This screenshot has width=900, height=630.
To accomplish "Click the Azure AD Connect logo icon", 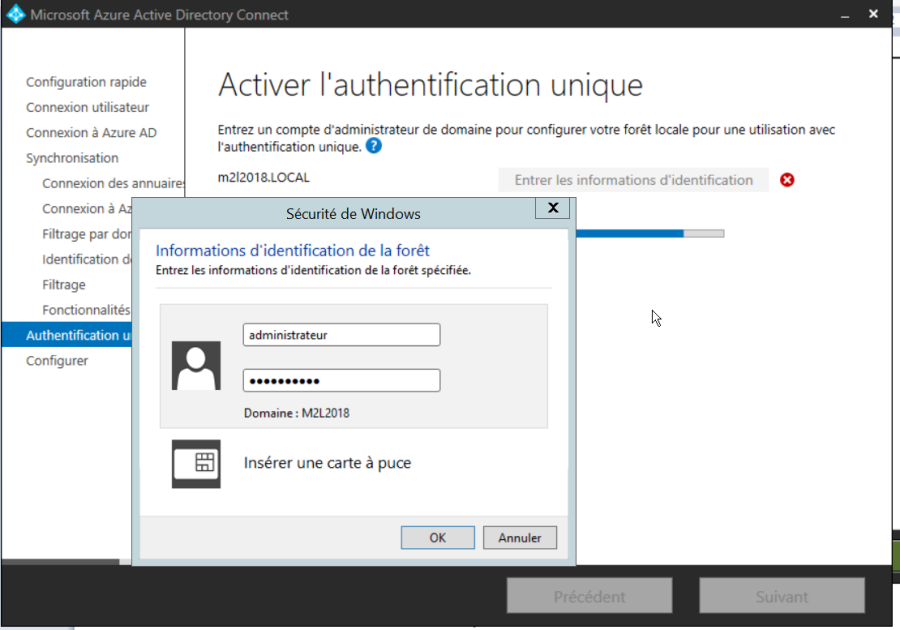I will coord(15,14).
